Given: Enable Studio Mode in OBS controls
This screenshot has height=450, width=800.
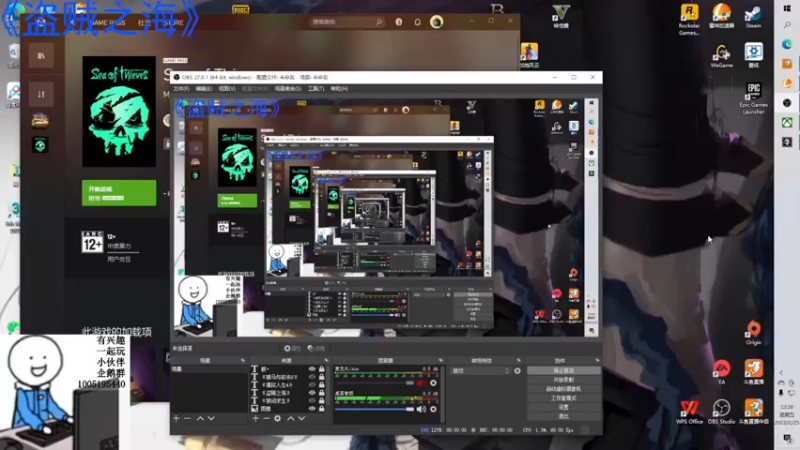Looking at the screenshot, I should tap(563, 398).
